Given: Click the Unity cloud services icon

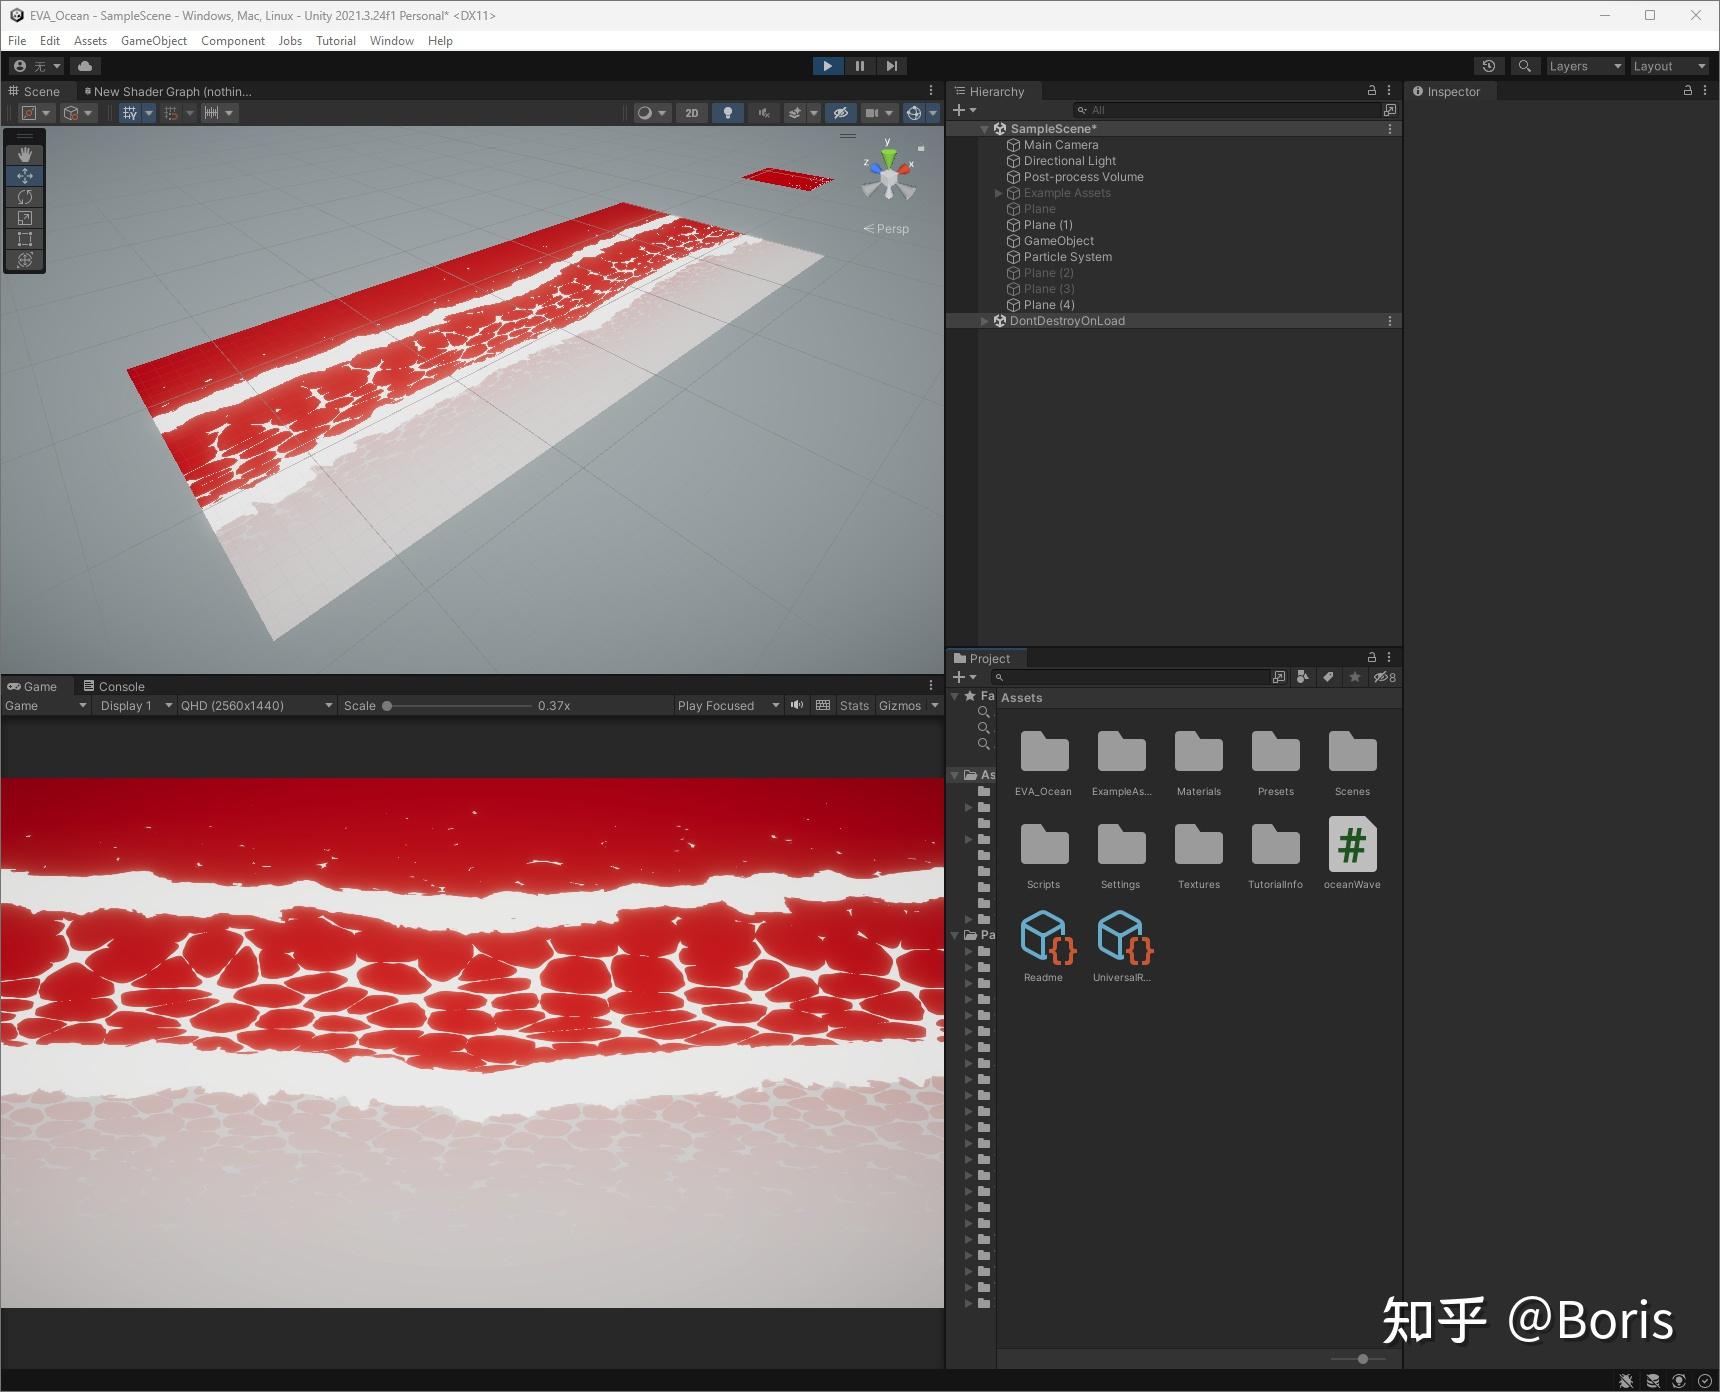Looking at the screenshot, I should coord(85,66).
